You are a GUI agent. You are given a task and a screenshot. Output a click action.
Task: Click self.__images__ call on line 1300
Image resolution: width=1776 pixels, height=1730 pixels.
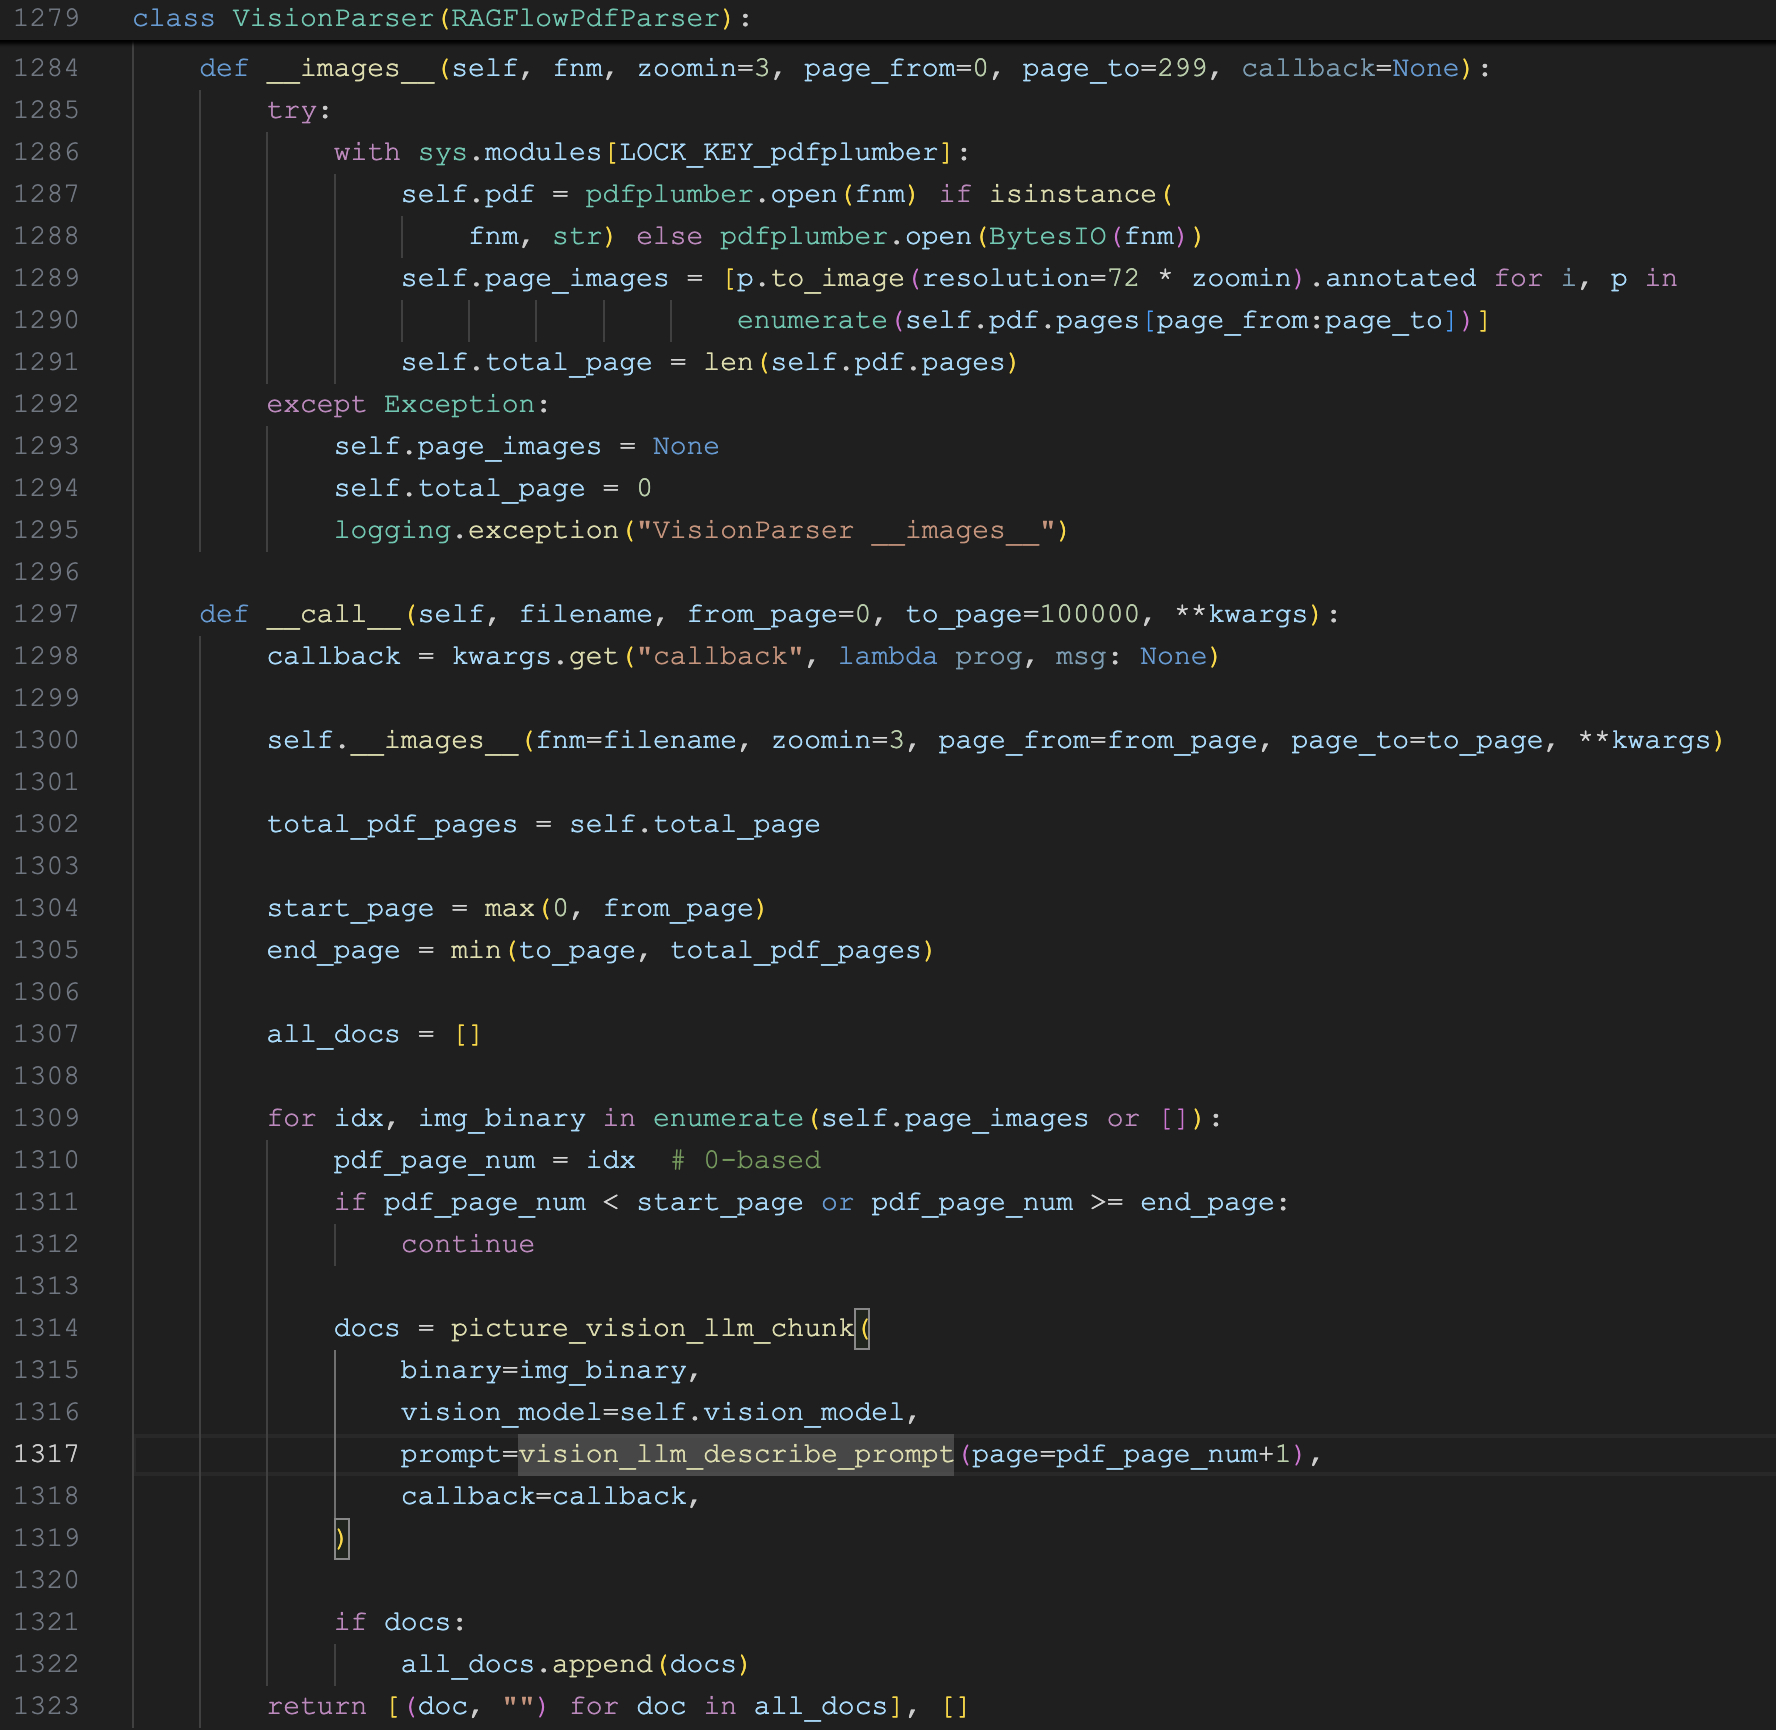(392, 740)
